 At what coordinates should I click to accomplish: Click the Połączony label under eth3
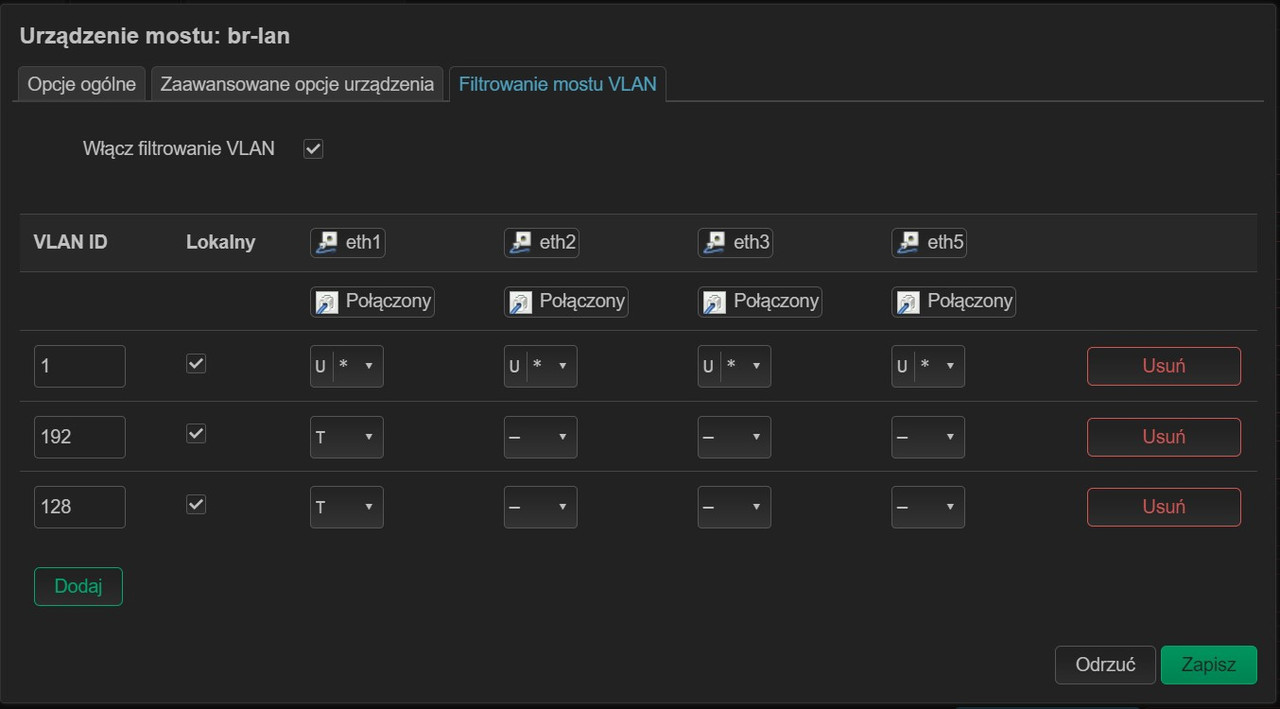(x=776, y=301)
